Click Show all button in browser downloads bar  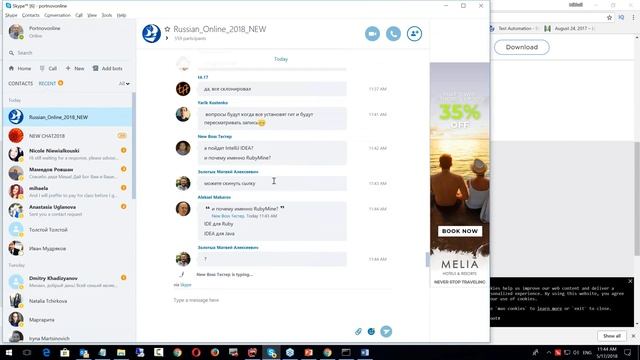tap(612, 336)
